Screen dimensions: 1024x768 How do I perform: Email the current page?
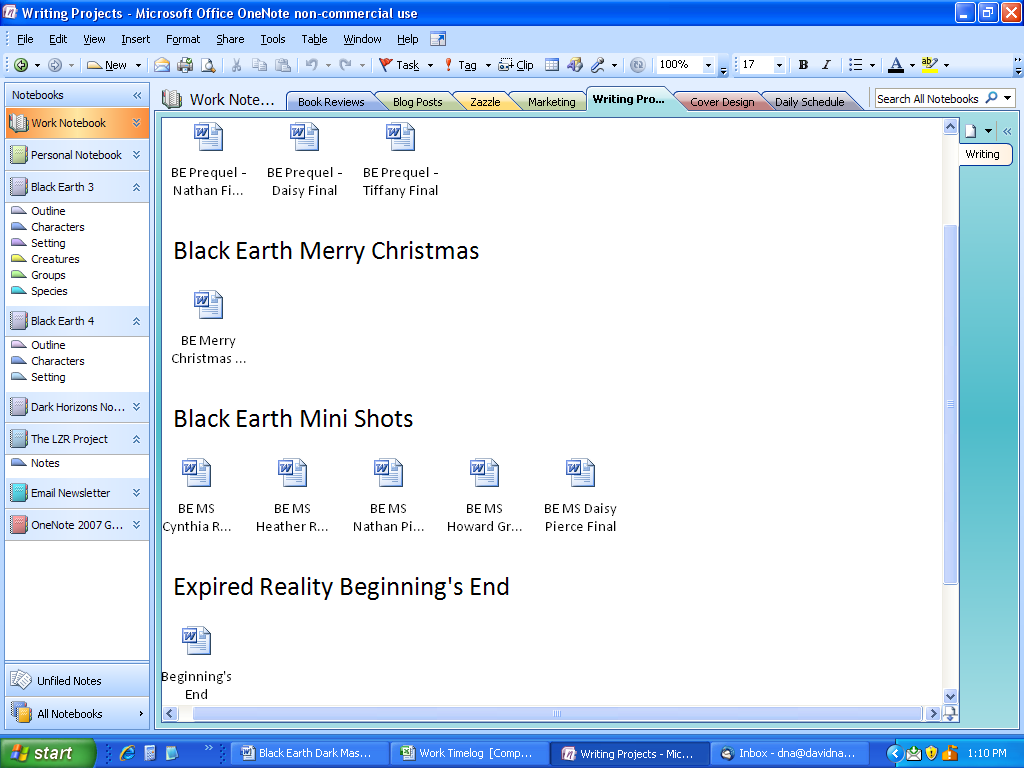coord(161,65)
